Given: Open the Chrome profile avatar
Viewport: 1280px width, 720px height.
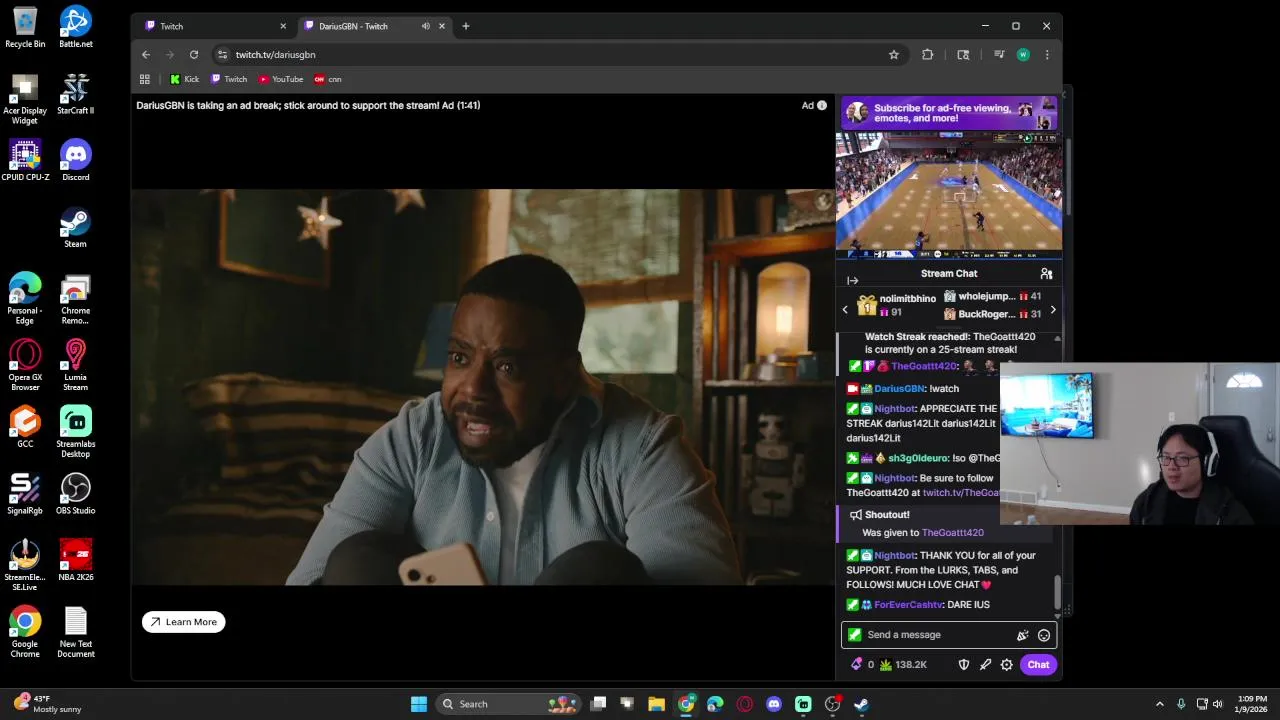Looking at the screenshot, I should [1023, 54].
